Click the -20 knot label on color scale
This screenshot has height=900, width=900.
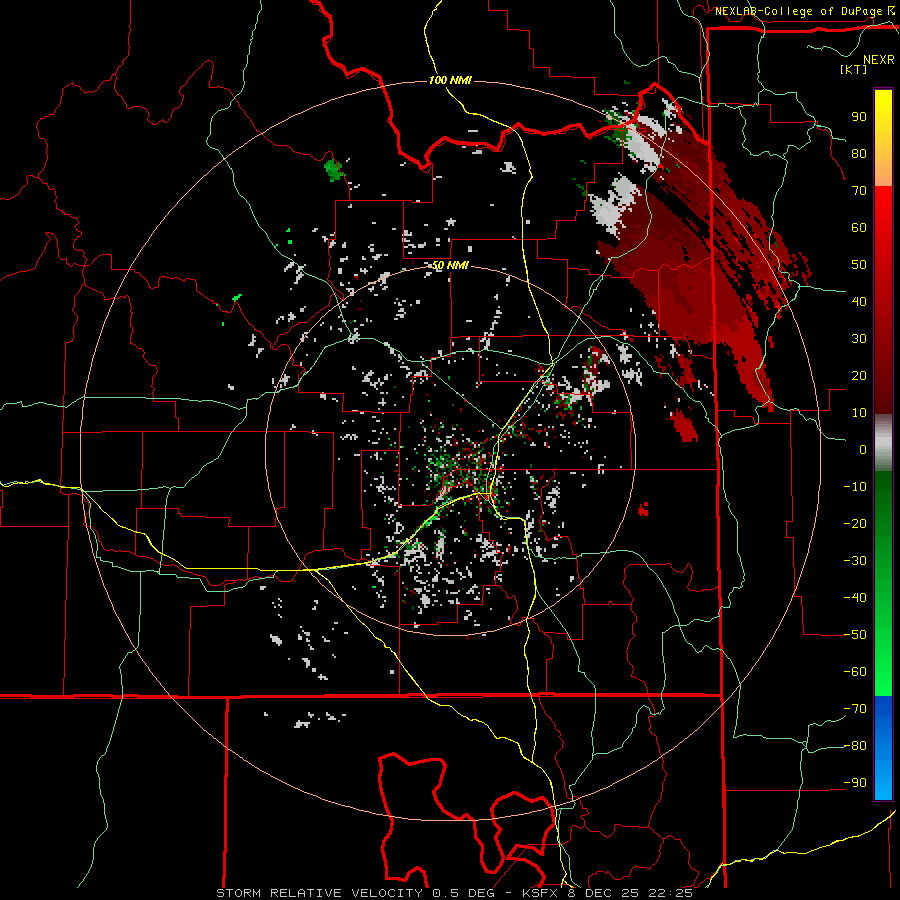(x=855, y=523)
